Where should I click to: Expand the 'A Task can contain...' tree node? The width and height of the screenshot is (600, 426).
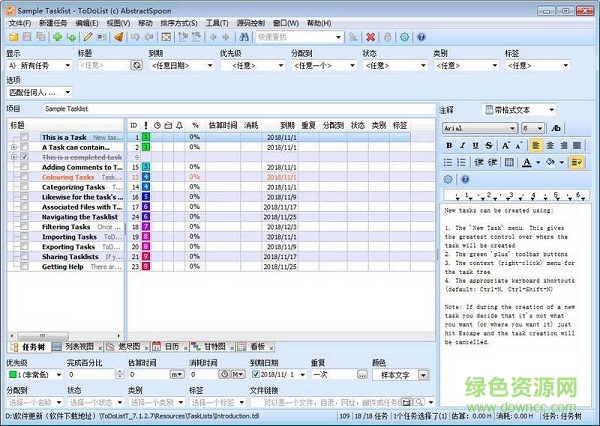(x=14, y=147)
